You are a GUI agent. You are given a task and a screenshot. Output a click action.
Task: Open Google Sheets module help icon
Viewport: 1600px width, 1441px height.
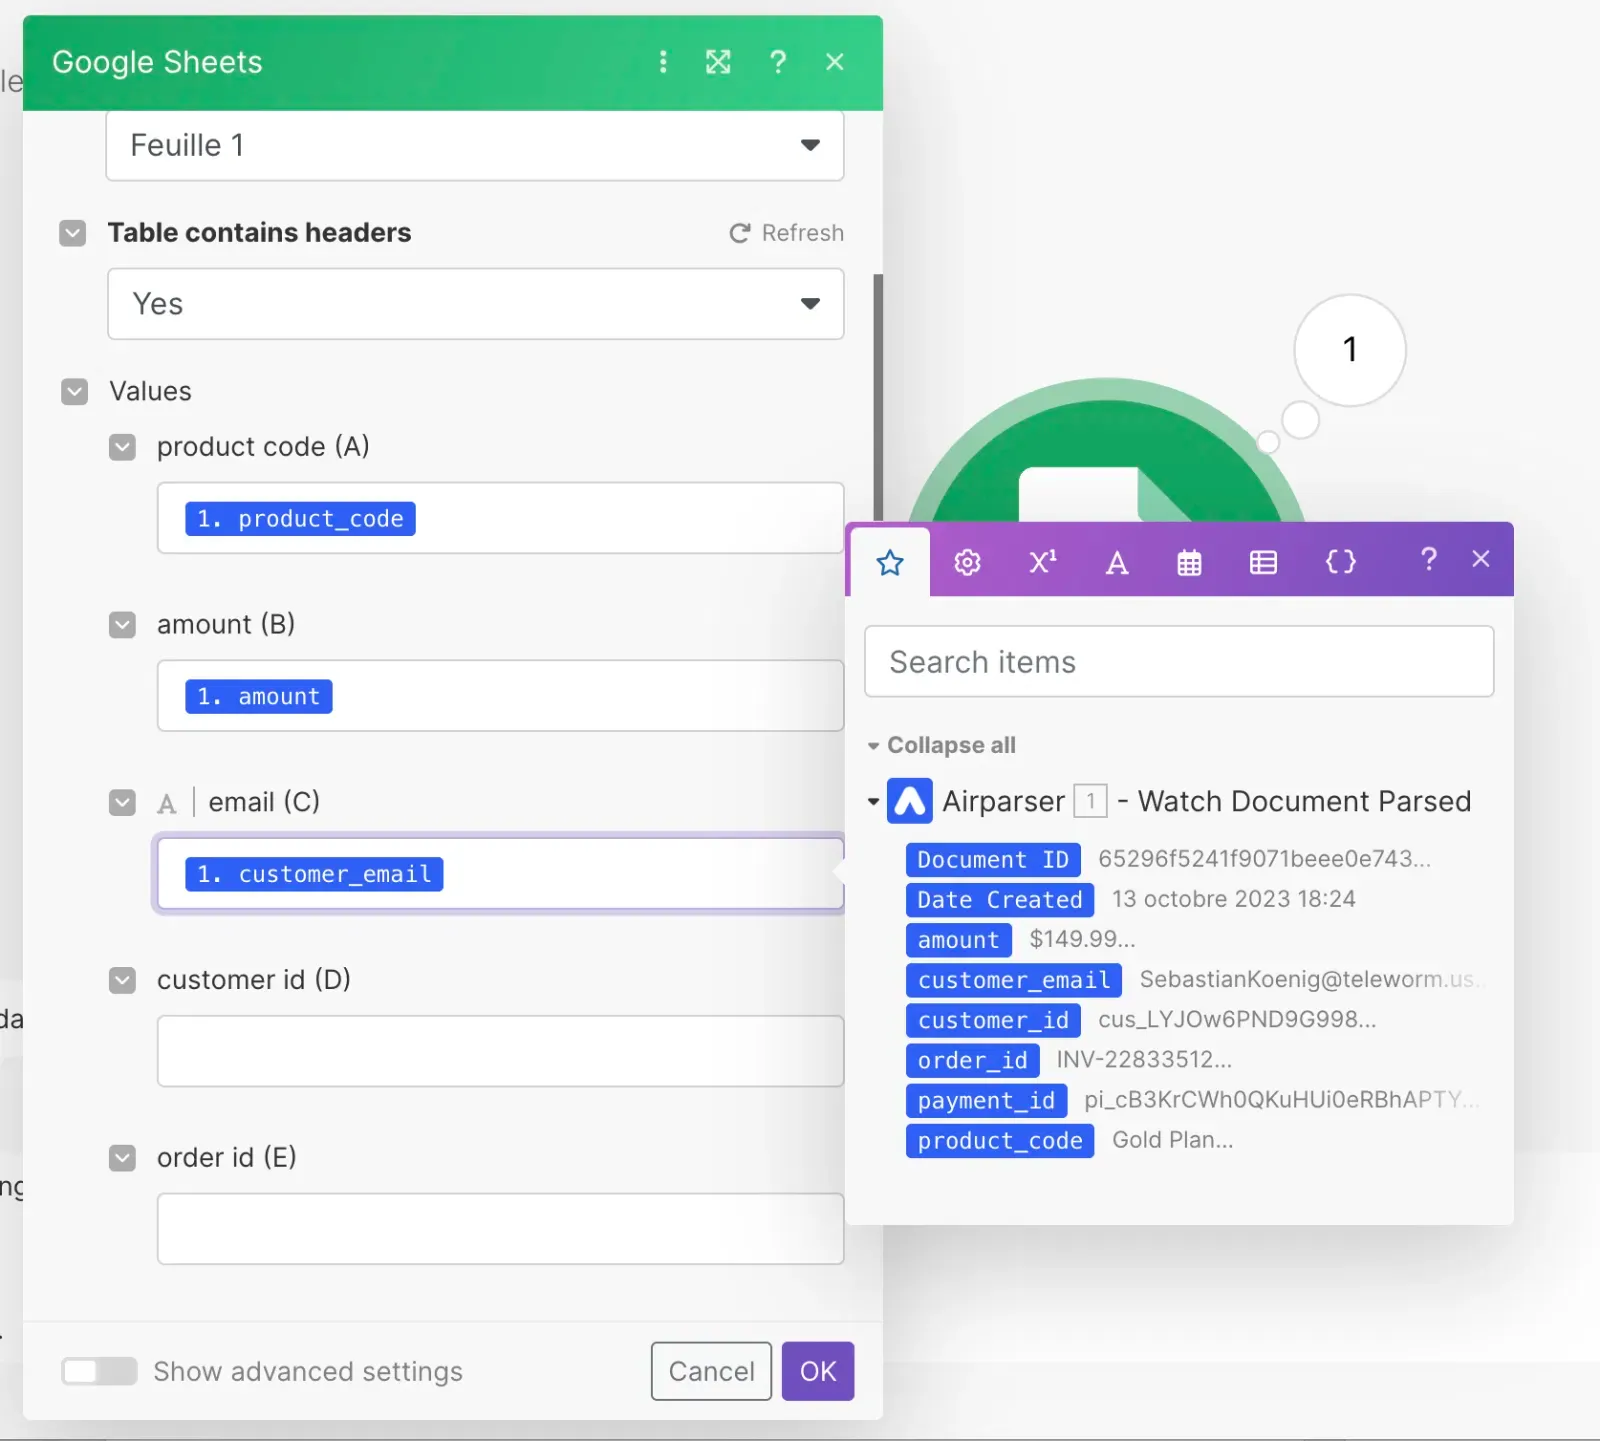click(778, 62)
